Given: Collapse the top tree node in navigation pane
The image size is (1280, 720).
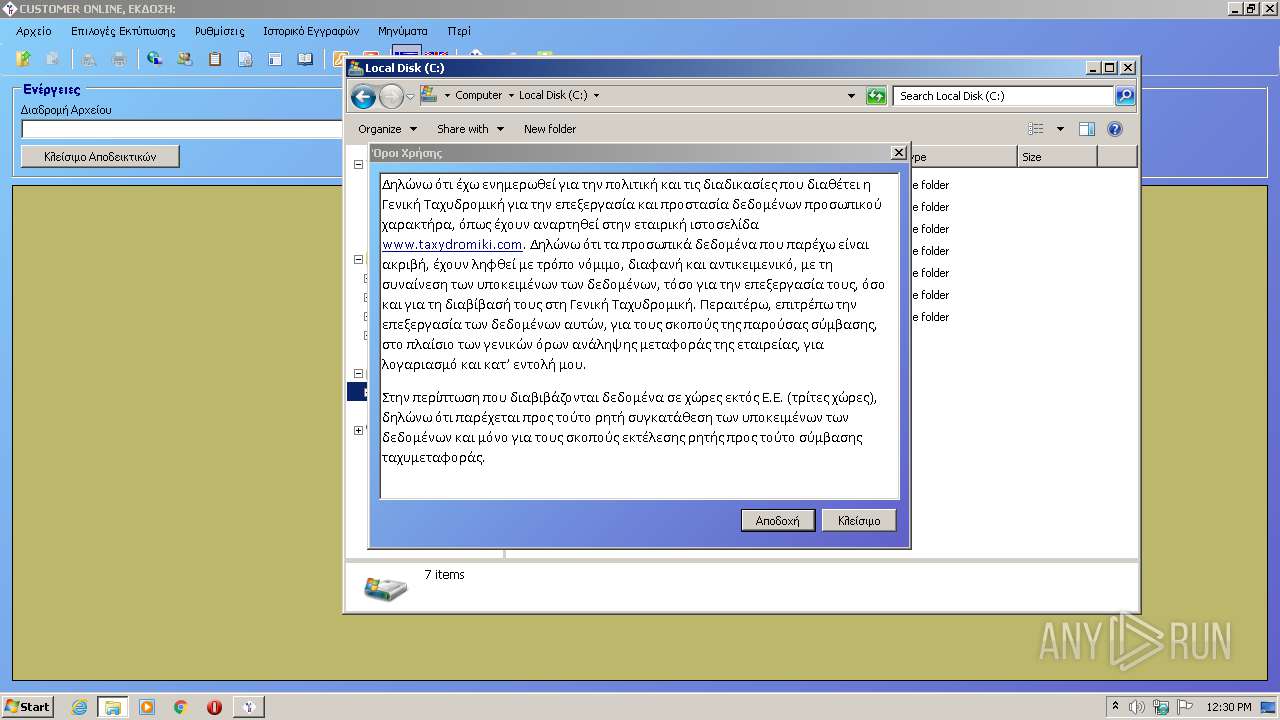Looking at the screenshot, I should click(x=359, y=164).
